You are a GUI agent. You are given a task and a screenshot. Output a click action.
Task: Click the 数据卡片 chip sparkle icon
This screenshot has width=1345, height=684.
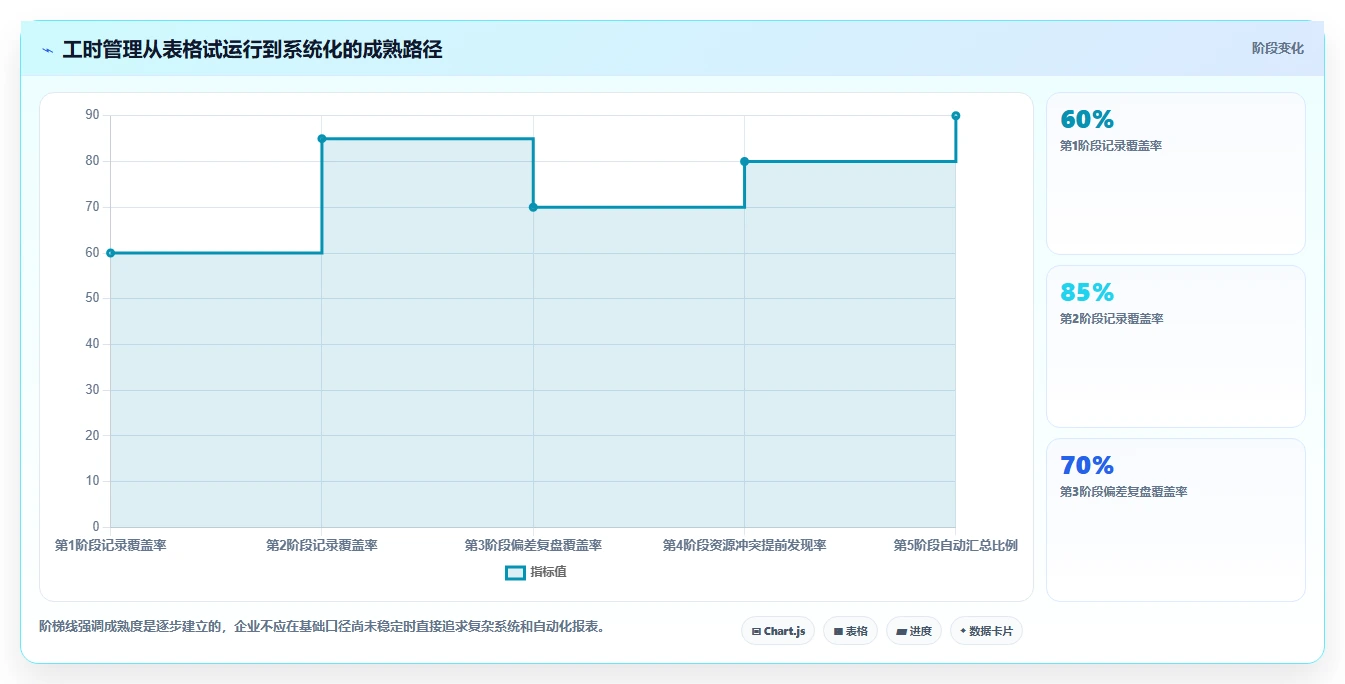point(963,631)
